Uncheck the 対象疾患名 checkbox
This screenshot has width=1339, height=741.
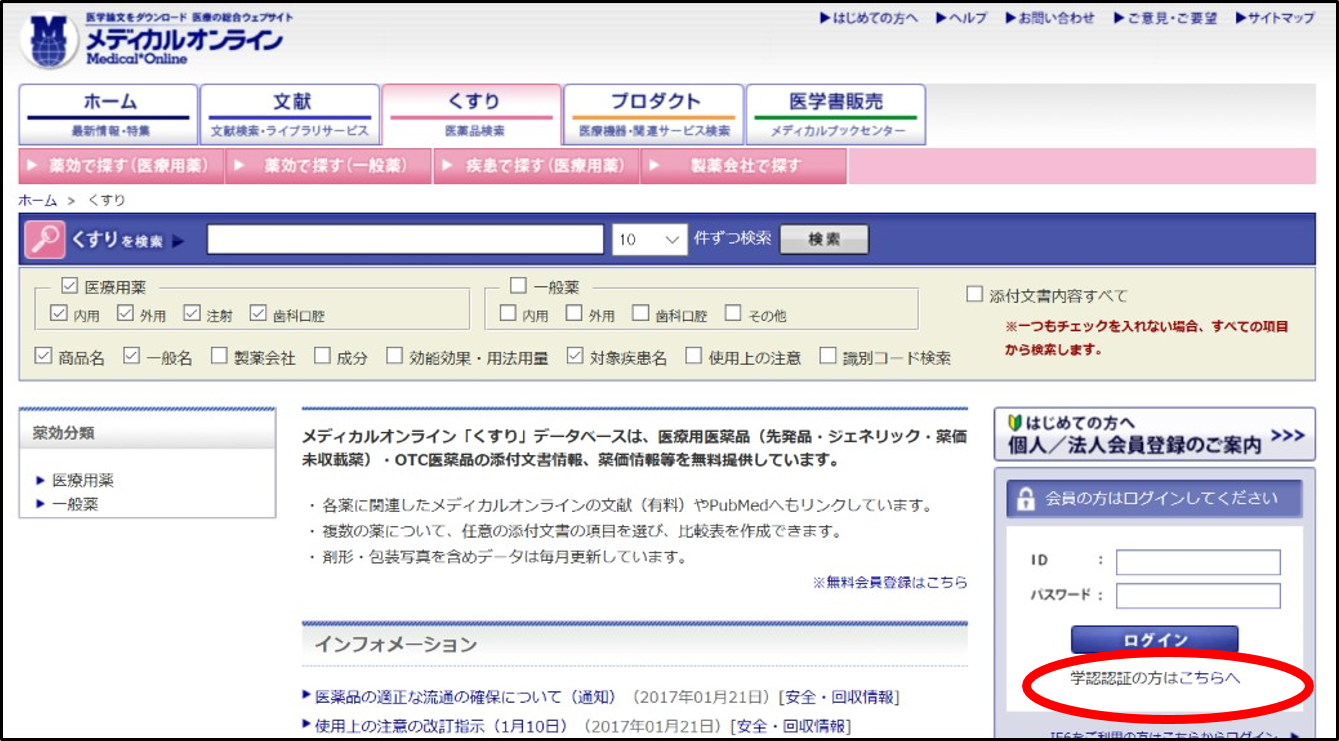574,356
